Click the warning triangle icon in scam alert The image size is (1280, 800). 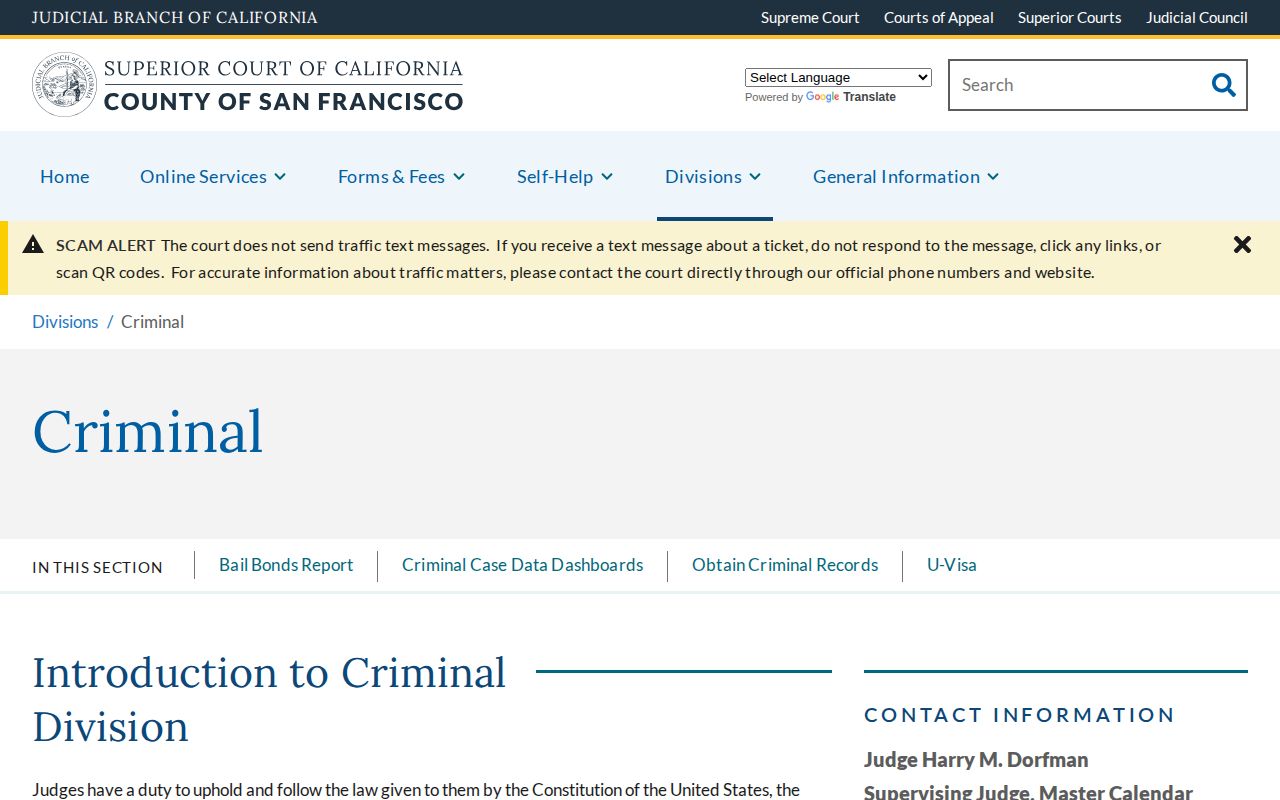click(x=33, y=244)
